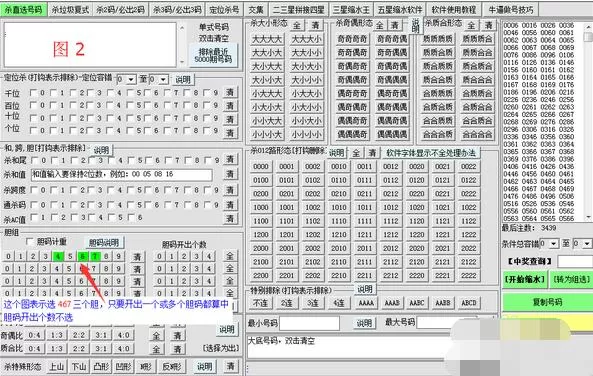
Task: Toggle the ABCD exclusion button
Action: (x=469, y=303)
